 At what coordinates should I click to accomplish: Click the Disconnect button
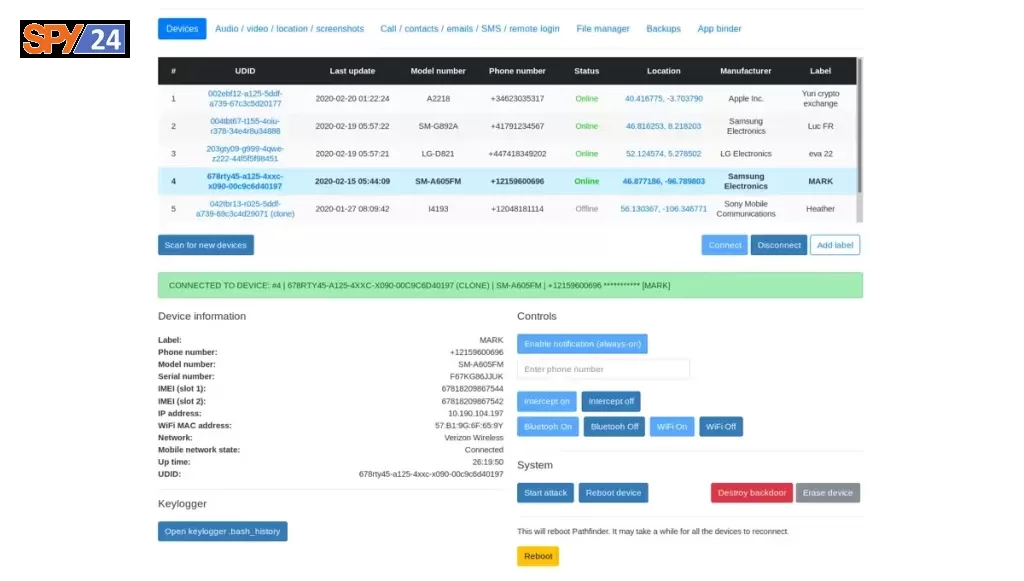click(778, 245)
